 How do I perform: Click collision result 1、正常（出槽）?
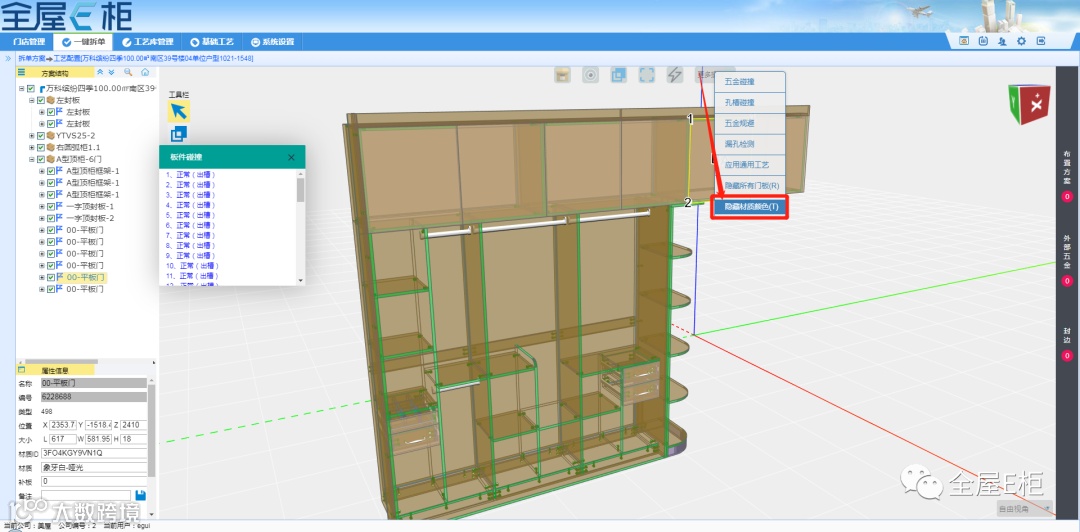[x=191, y=175]
